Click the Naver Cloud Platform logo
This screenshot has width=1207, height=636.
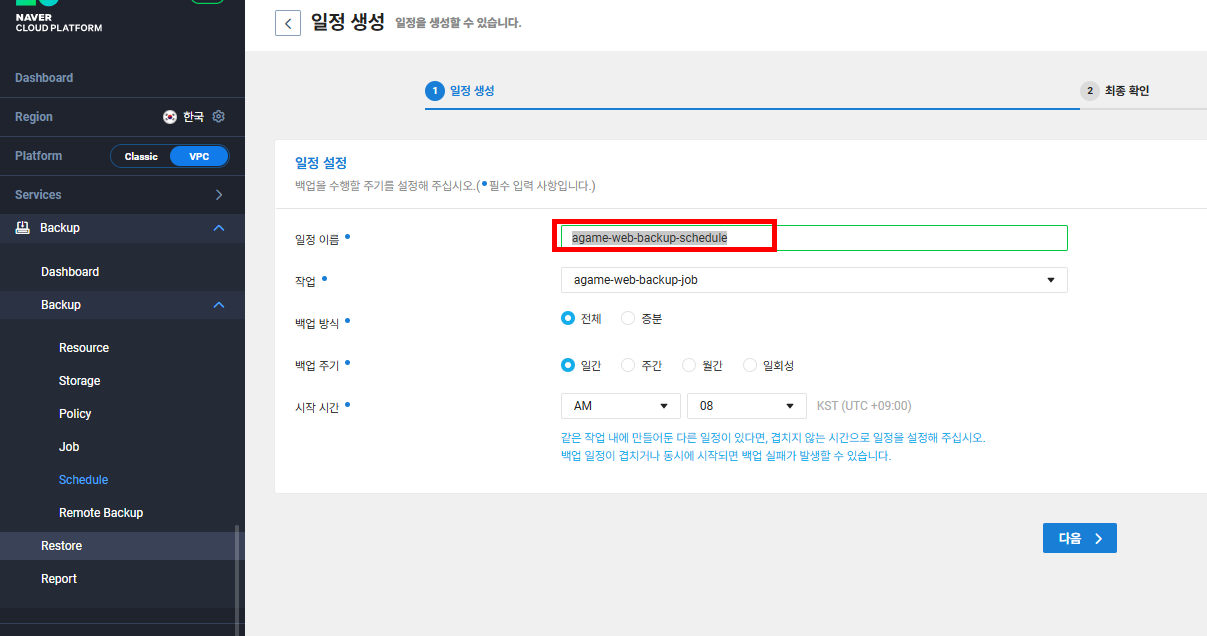pos(58,16)
